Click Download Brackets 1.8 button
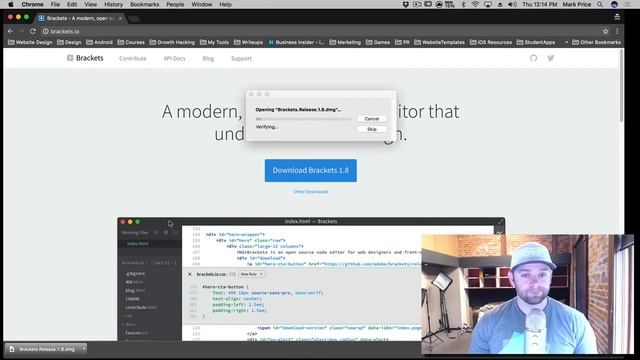The height and width of the screenshot is (360, 640). (x=311, y=170)
